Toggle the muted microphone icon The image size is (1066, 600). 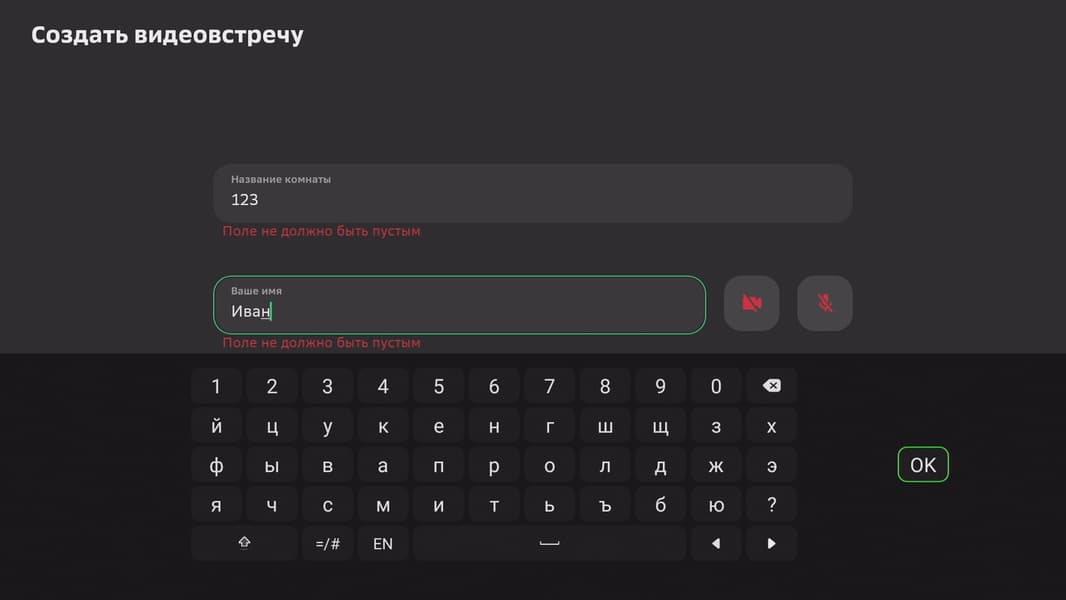(x=825, y=303)
